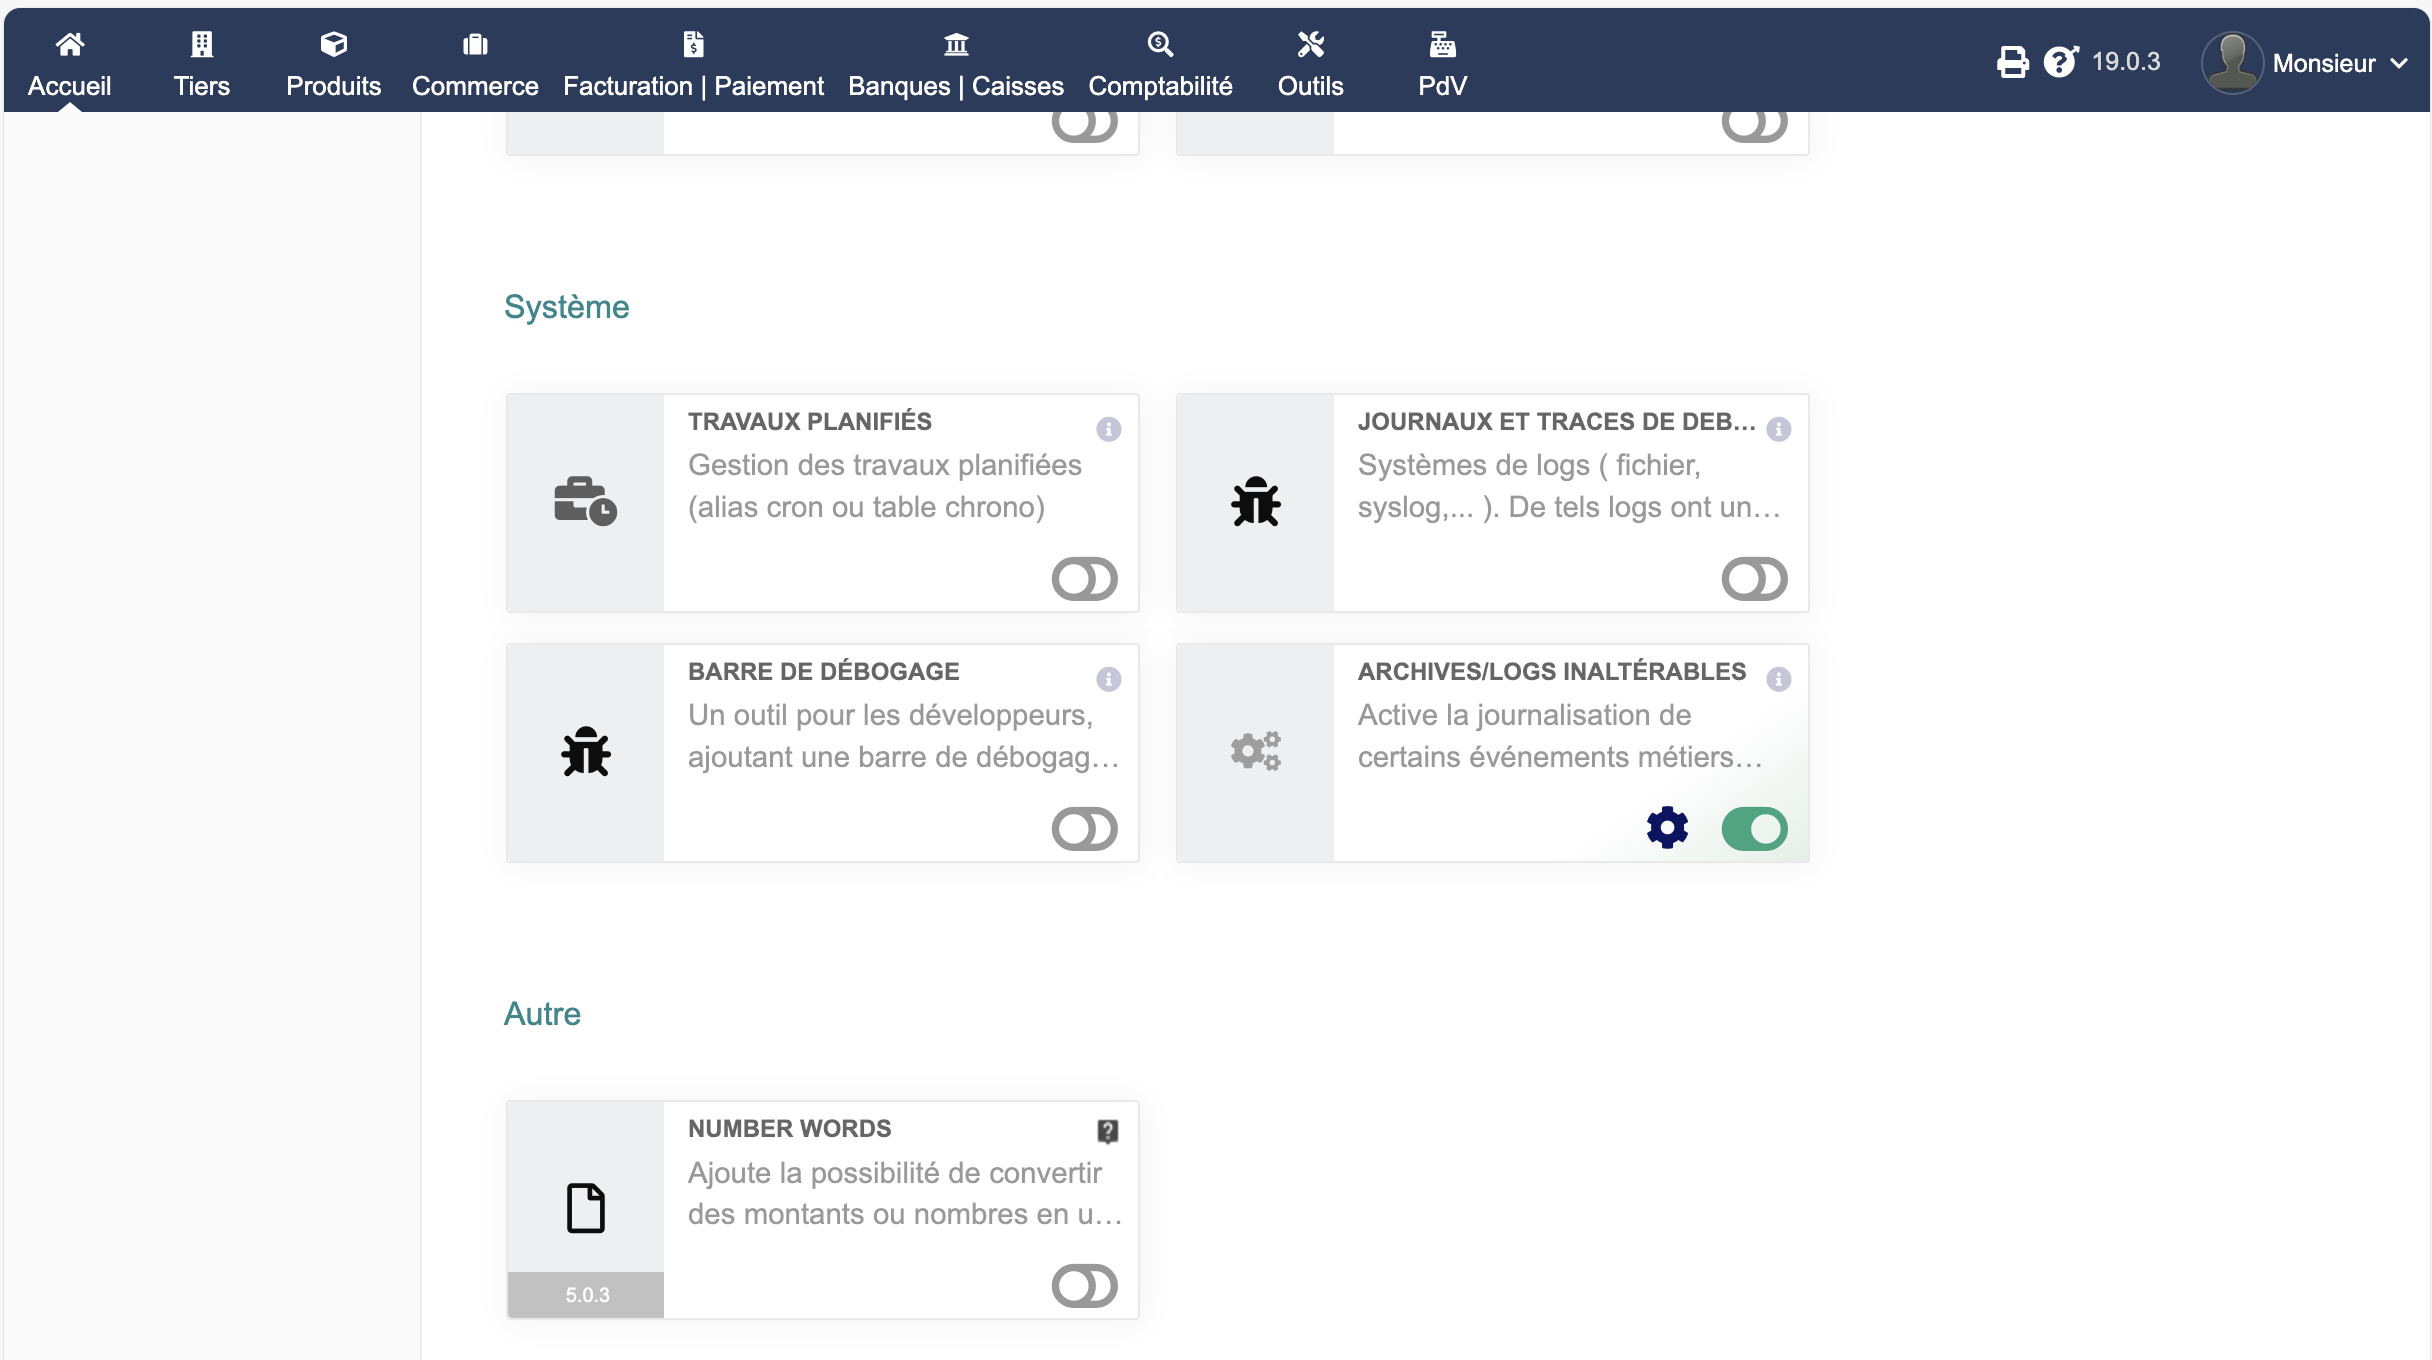Image resolution: width=2432 pixels, height=1360 pixels.
Task: Click the user avatar picture
Action: pyautogui.click(x=2232, y=62)
